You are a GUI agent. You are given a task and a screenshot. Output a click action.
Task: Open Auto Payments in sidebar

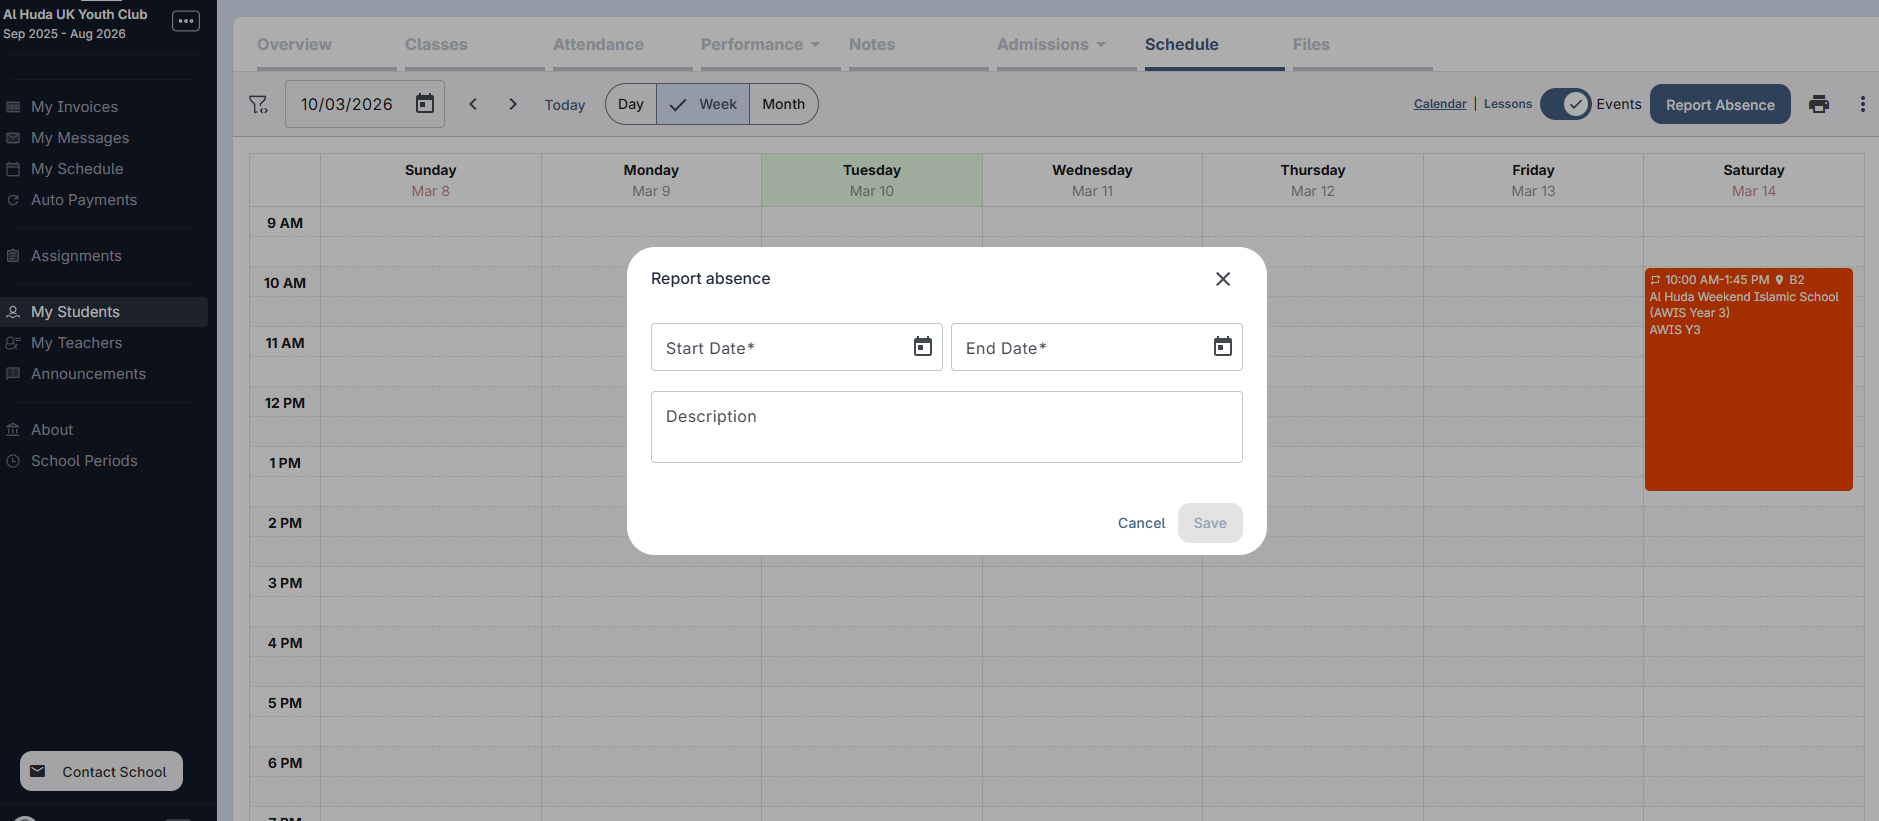(104, 200)
